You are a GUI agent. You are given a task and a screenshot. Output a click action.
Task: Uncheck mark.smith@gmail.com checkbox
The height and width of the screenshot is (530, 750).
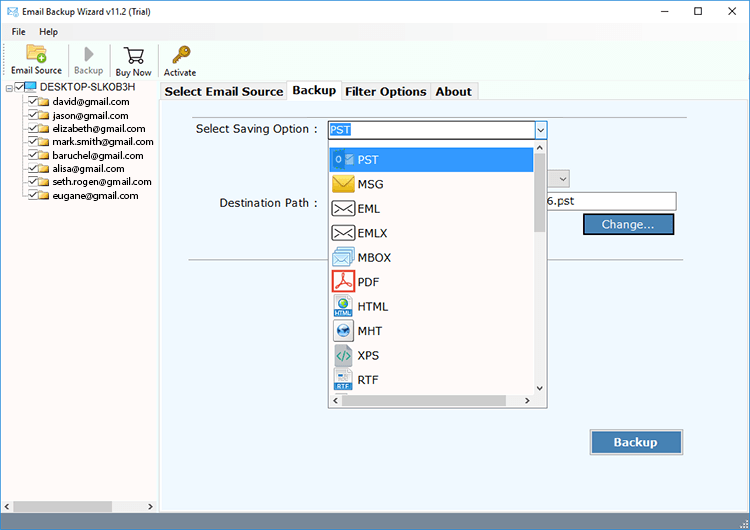(33, 141)
